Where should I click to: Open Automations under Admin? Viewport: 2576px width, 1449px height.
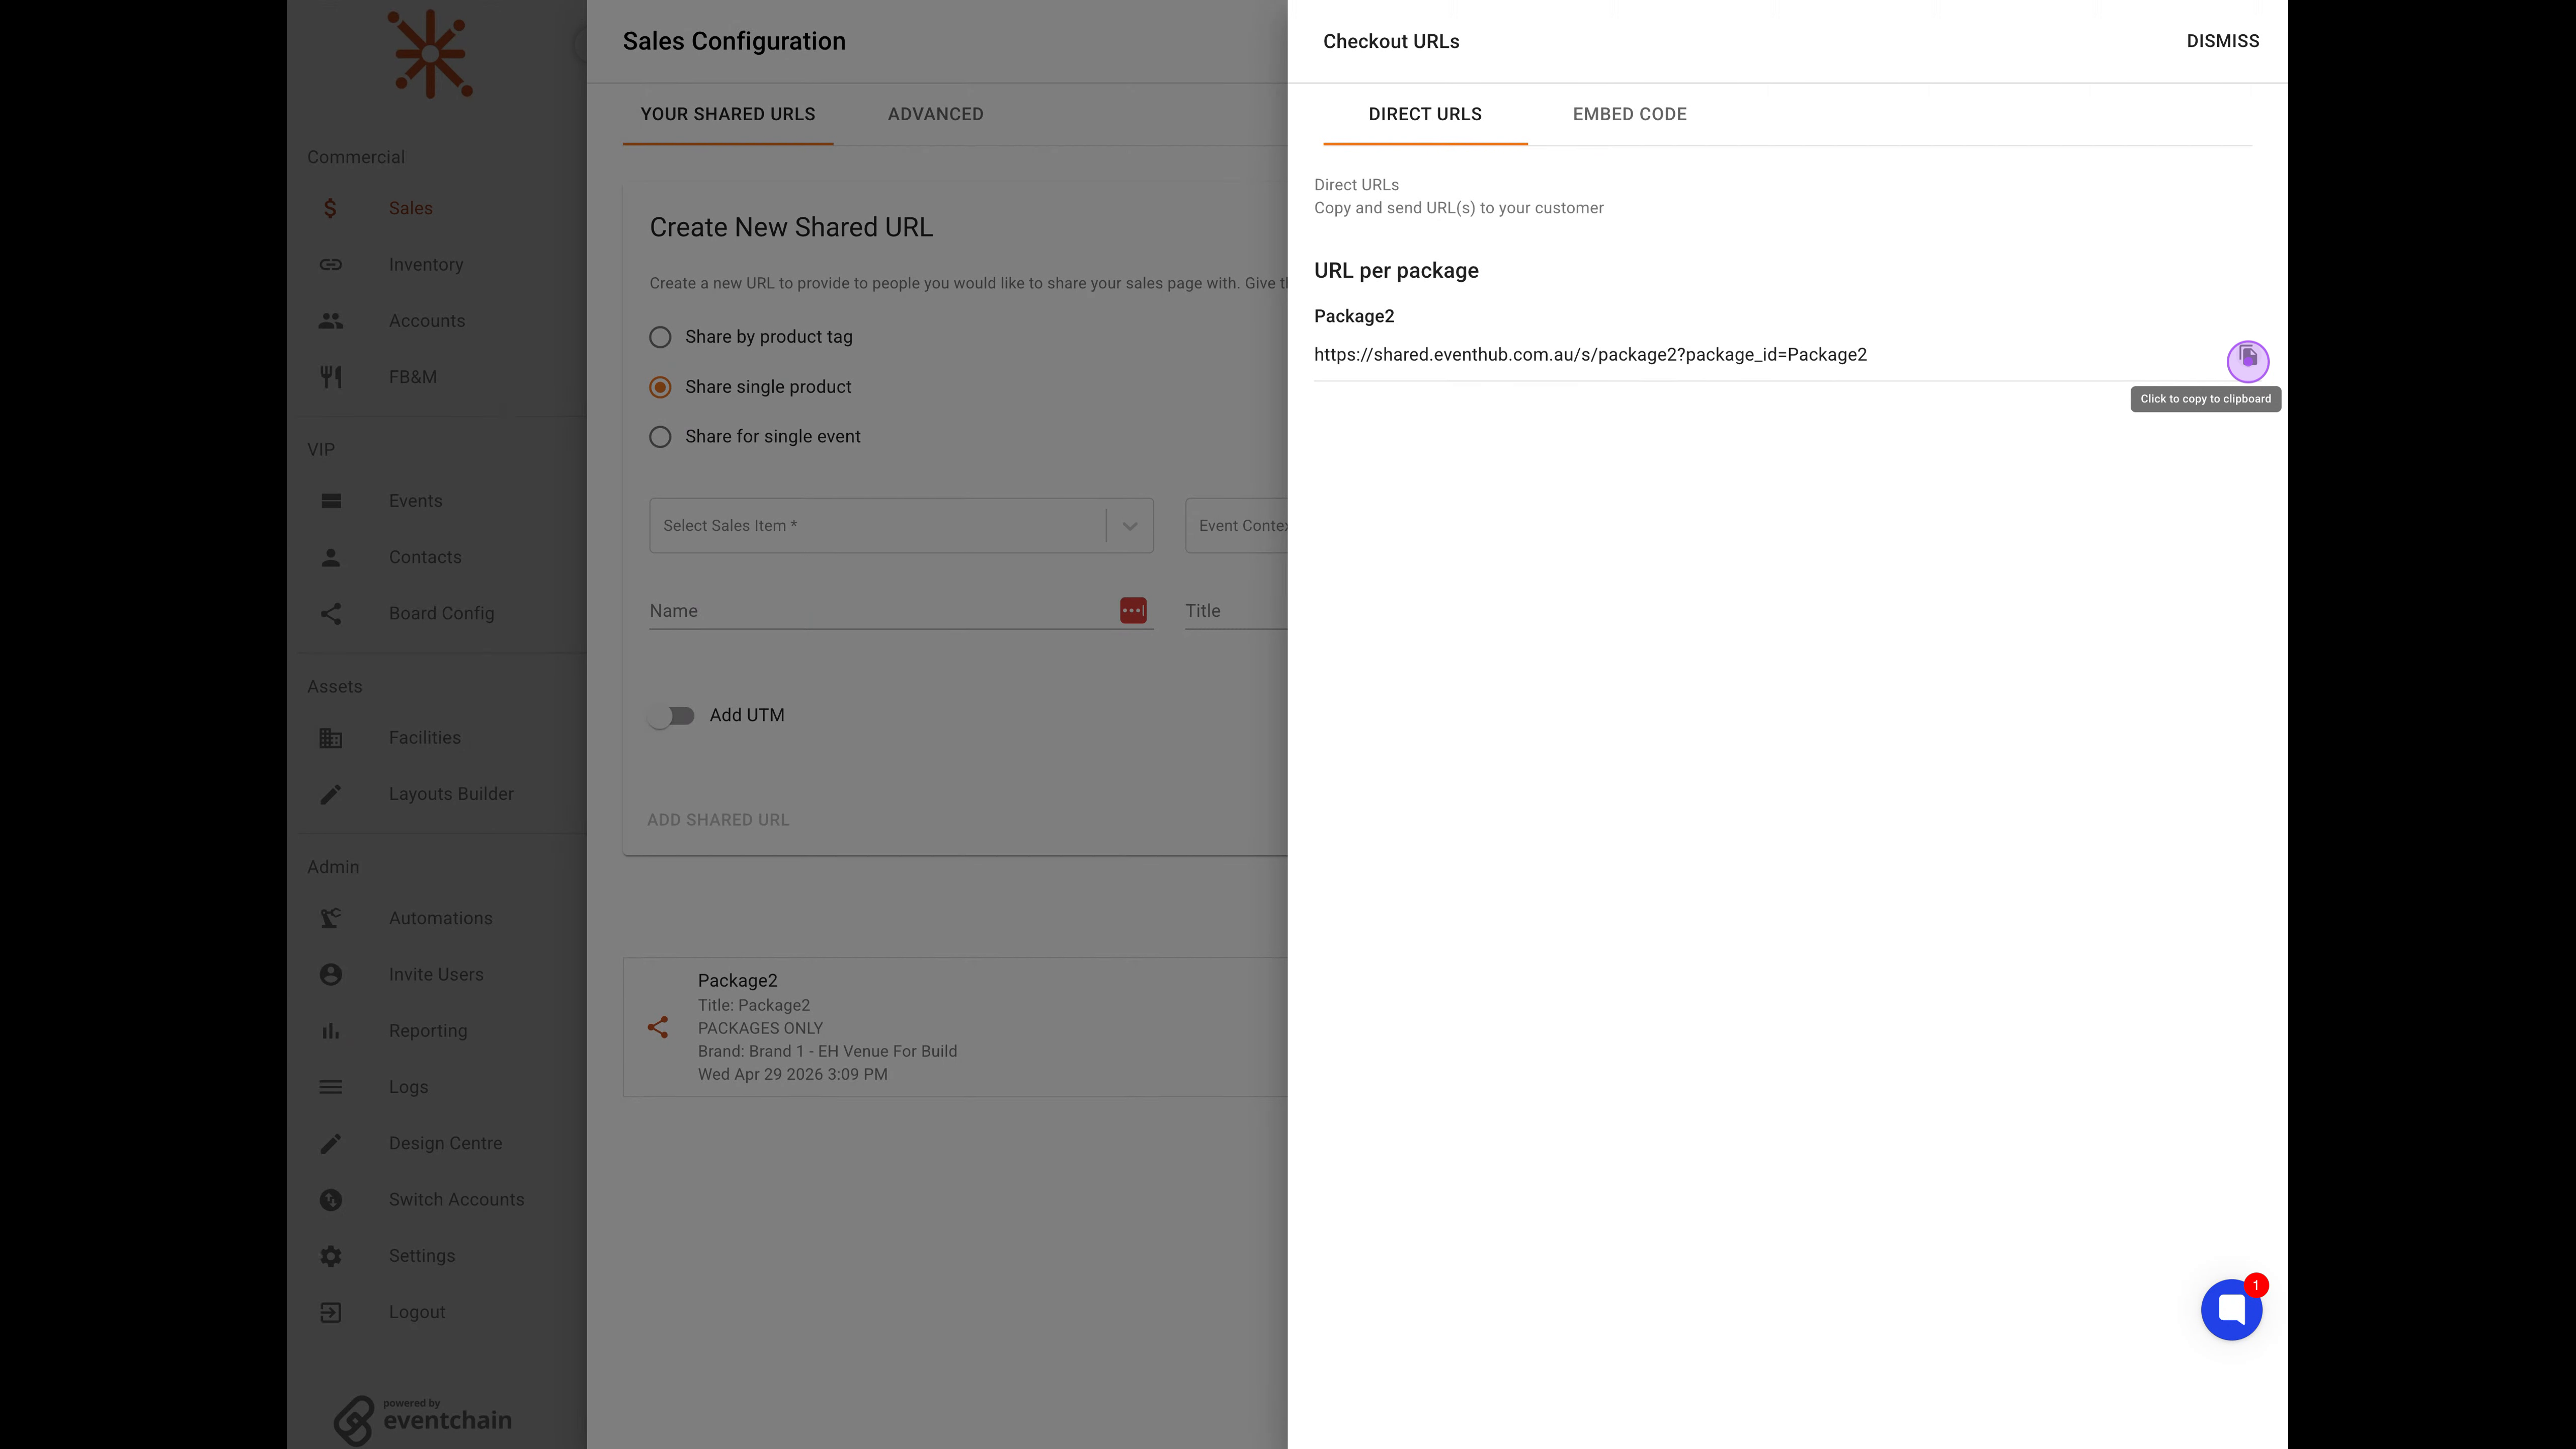pyautogui.click(x=441, y=918)
